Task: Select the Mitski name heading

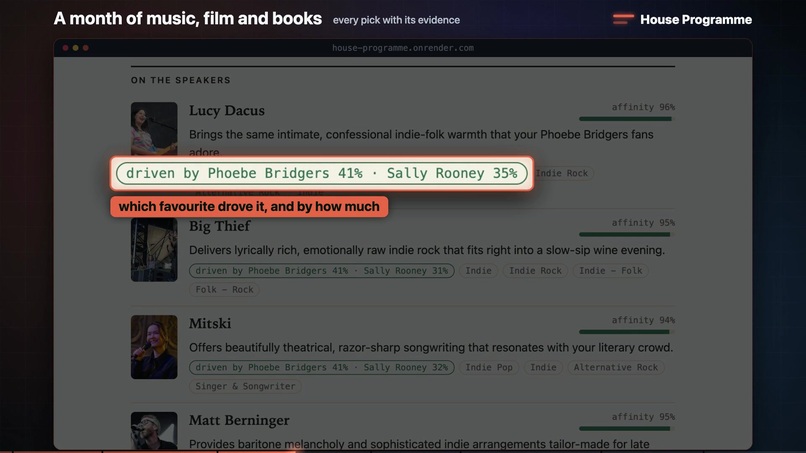Action: coord(210,323)
